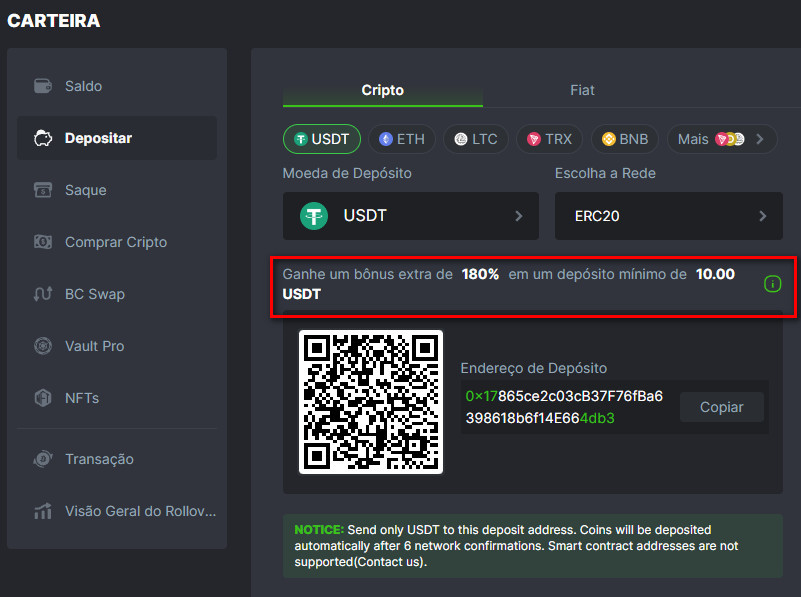The image size is (801, 597).
Task: Click the Vault Pro icon
Action: [43, 346]
